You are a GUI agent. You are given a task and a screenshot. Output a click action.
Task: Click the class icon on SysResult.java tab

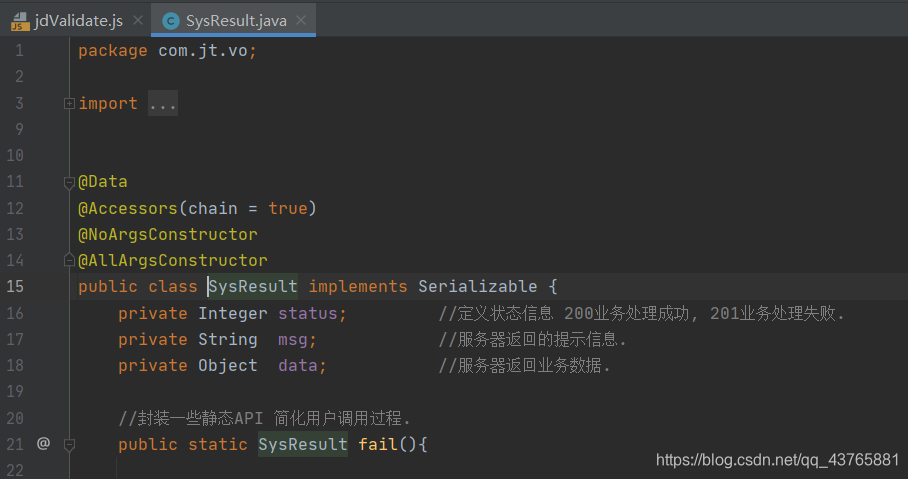point(171,21)
